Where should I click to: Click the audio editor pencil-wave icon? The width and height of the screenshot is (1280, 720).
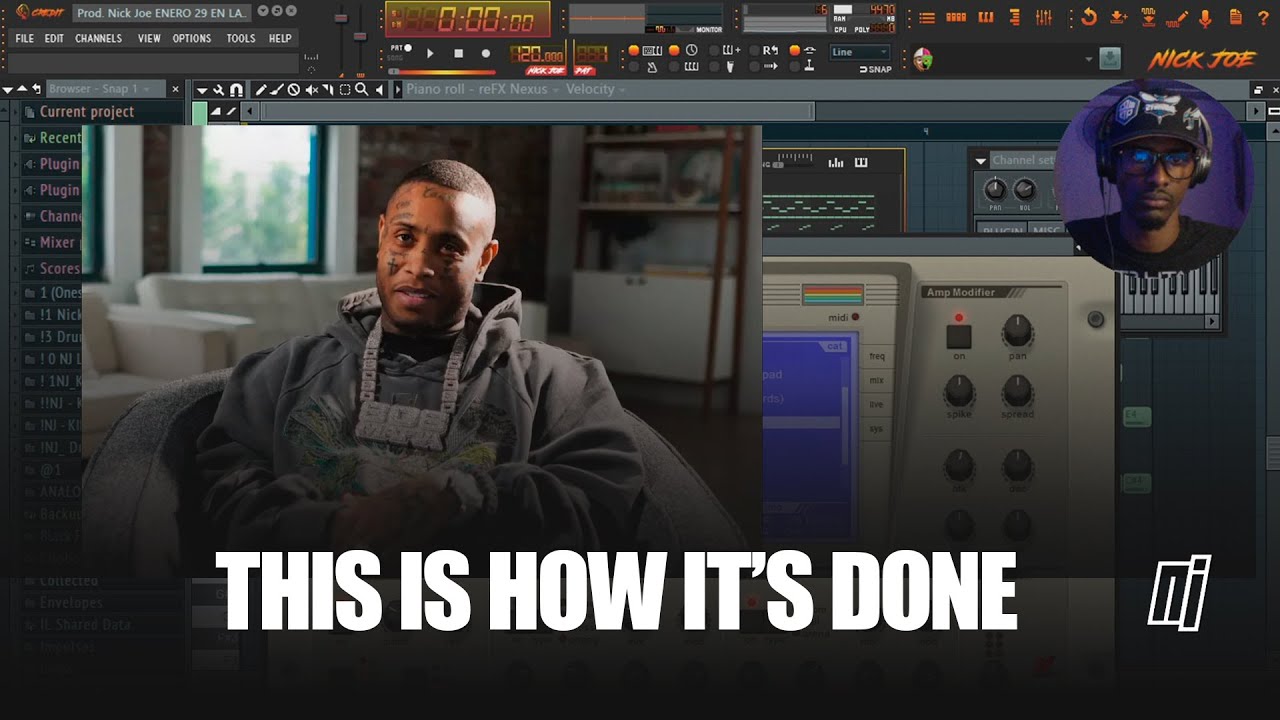(1178, 18)
